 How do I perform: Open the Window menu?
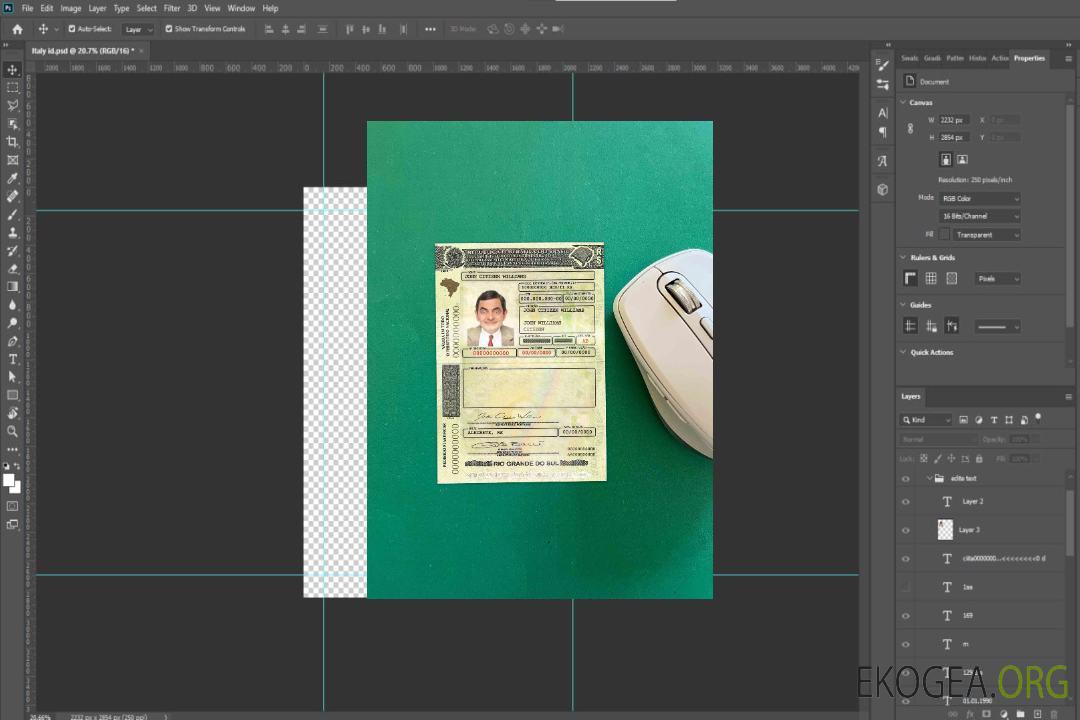click(241, 8)
